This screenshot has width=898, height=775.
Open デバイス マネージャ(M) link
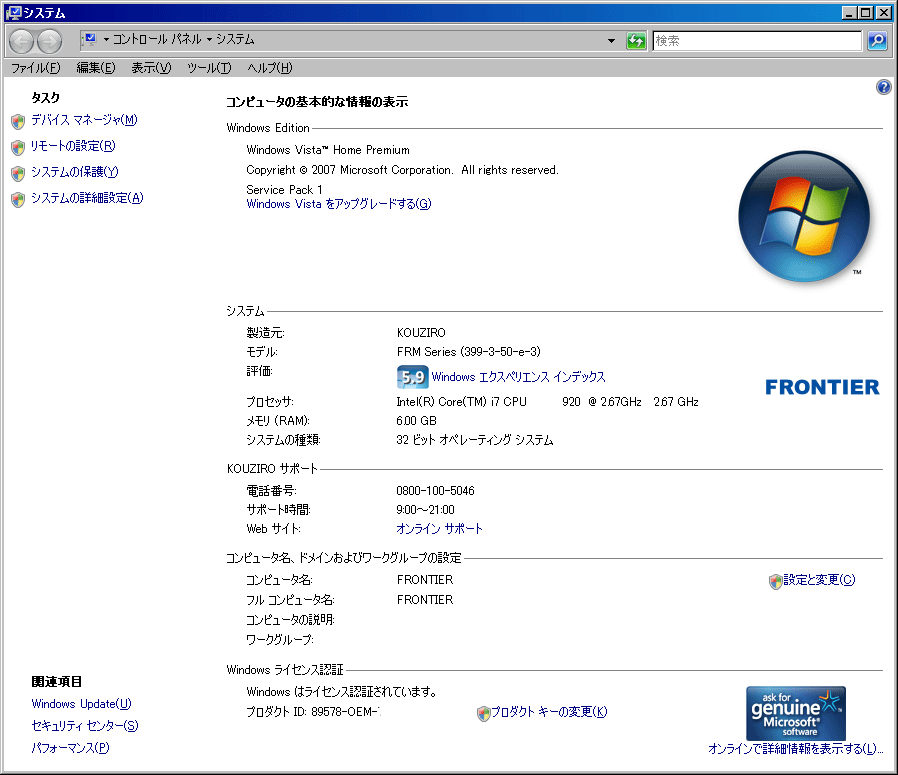[x=84, y=120]
